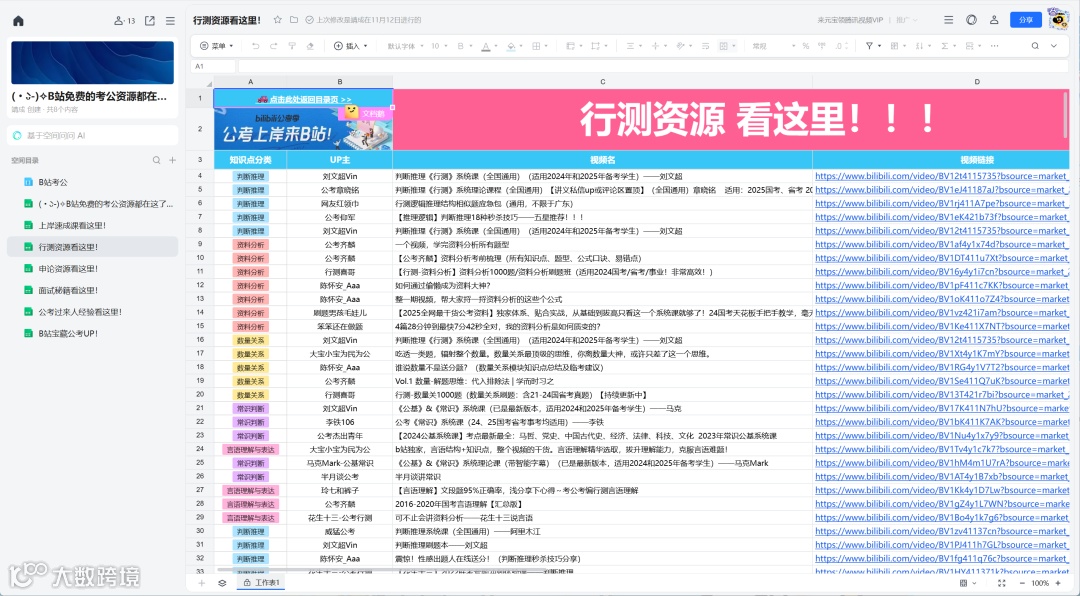Enter fullscreen using the bottom bar icon
Screen dimensions: 1080x596
pyautogui.click(x=1001, y=583)
